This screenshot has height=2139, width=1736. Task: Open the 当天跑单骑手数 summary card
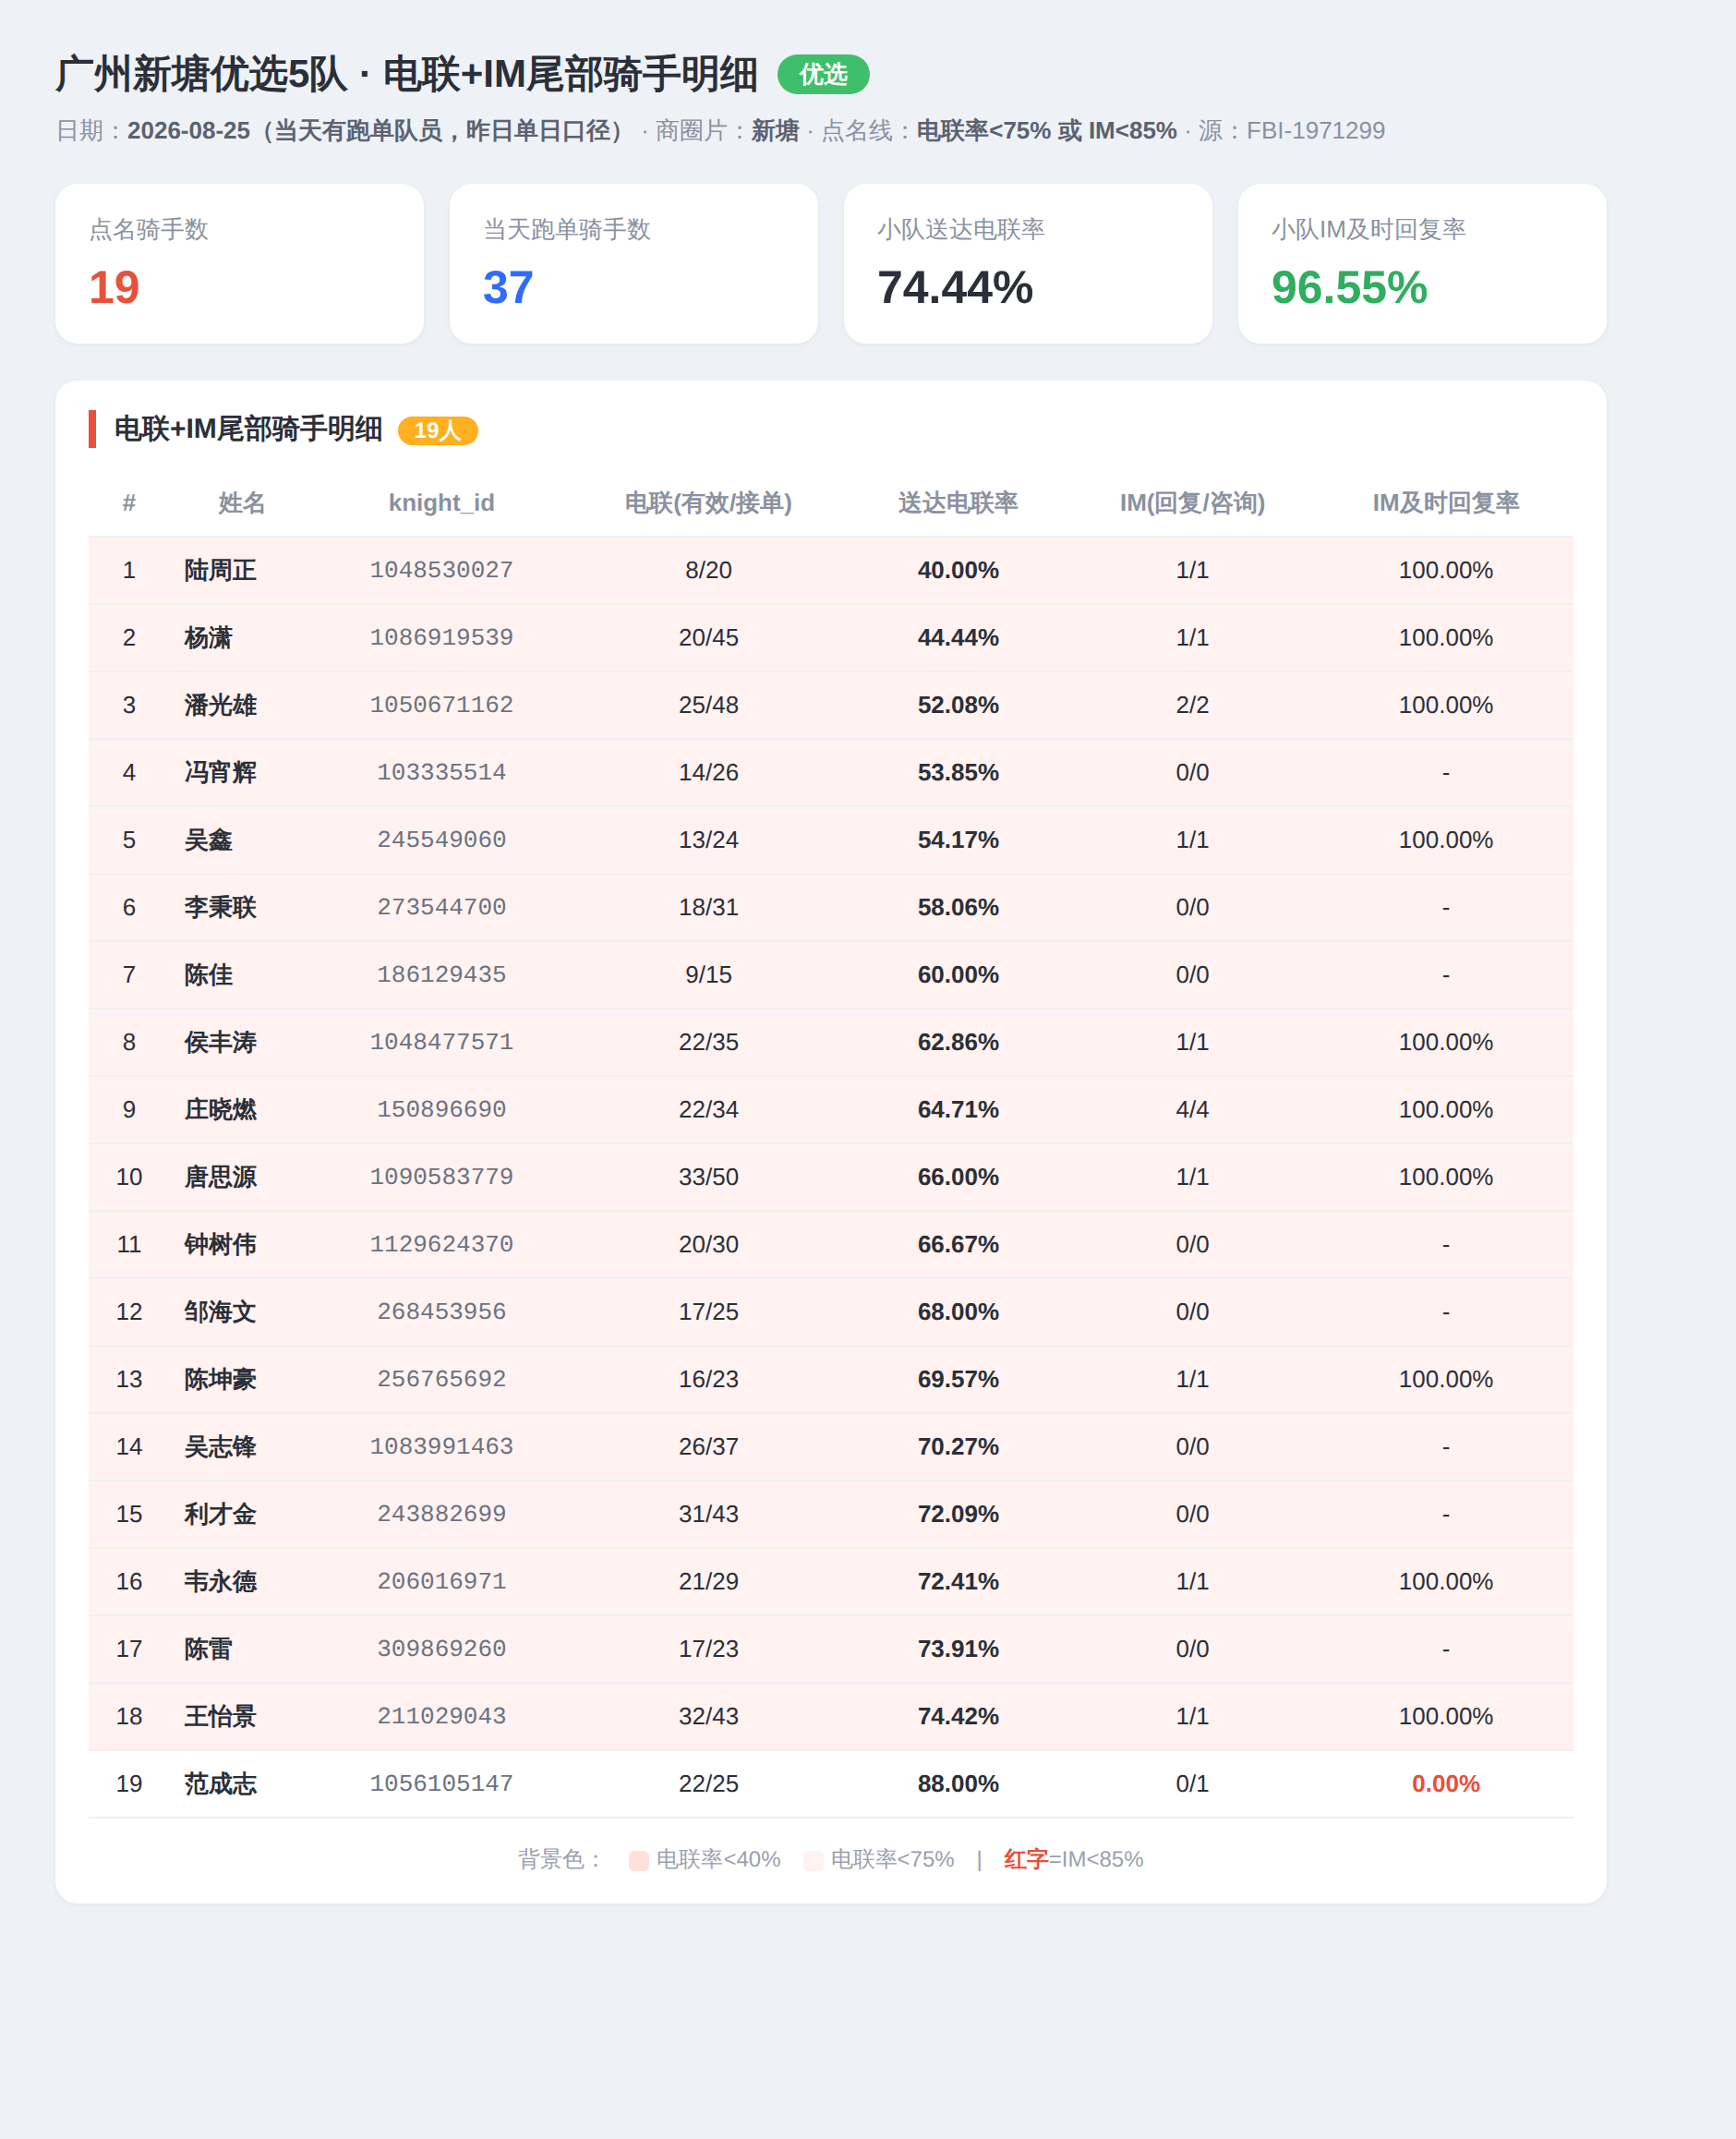tap(633, 263)
